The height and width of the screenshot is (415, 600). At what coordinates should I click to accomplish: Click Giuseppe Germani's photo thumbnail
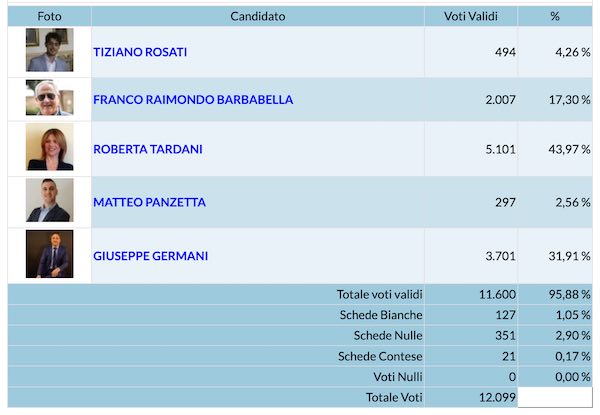coord(49,254)
